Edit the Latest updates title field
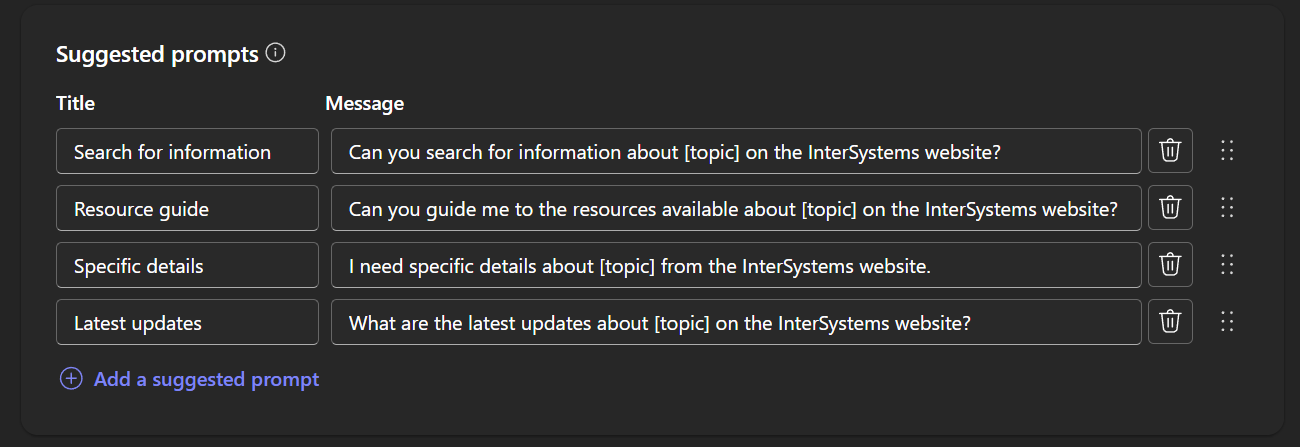This screenshot has height=447, width=1300. (187, 322)
